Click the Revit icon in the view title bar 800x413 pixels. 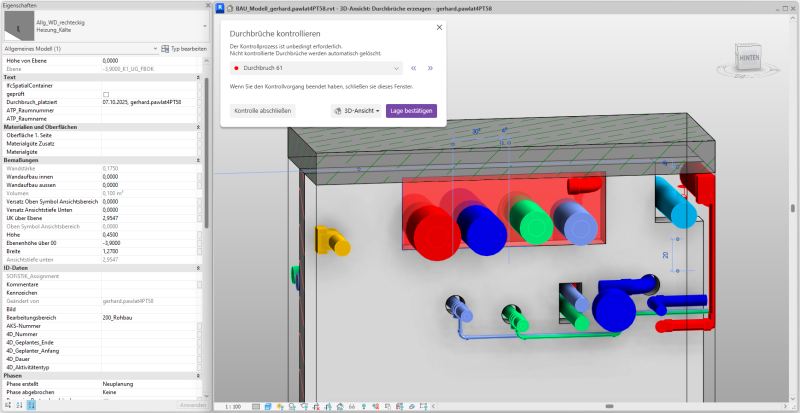point(221,6)
